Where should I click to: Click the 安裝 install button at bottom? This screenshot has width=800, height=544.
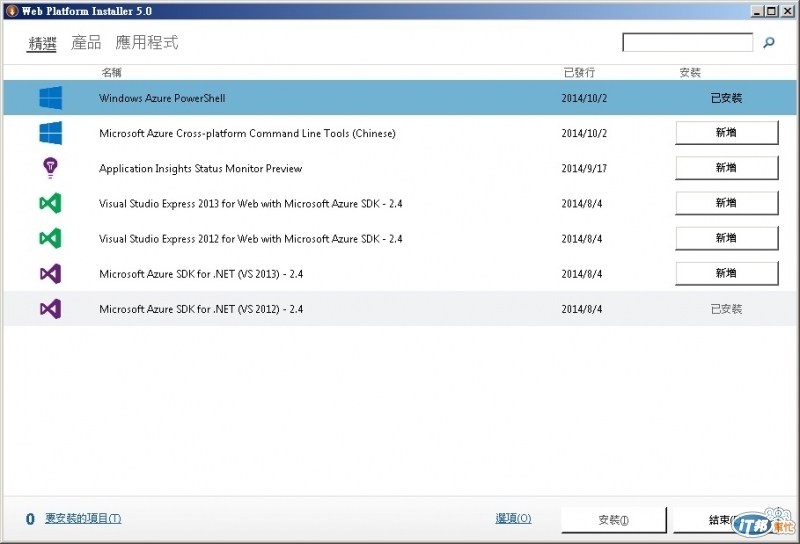click(614, 520)
